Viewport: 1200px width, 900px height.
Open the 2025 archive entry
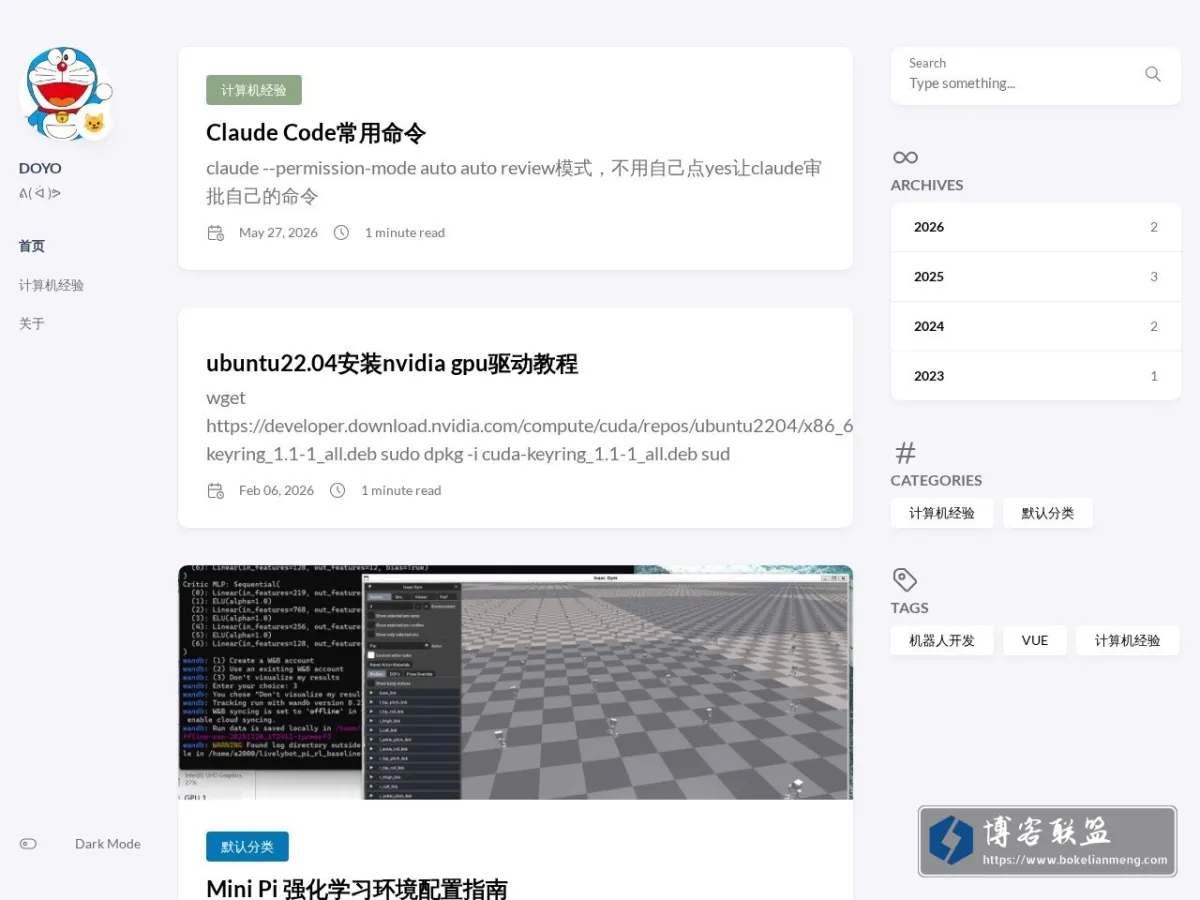[x=1036, y=277]
